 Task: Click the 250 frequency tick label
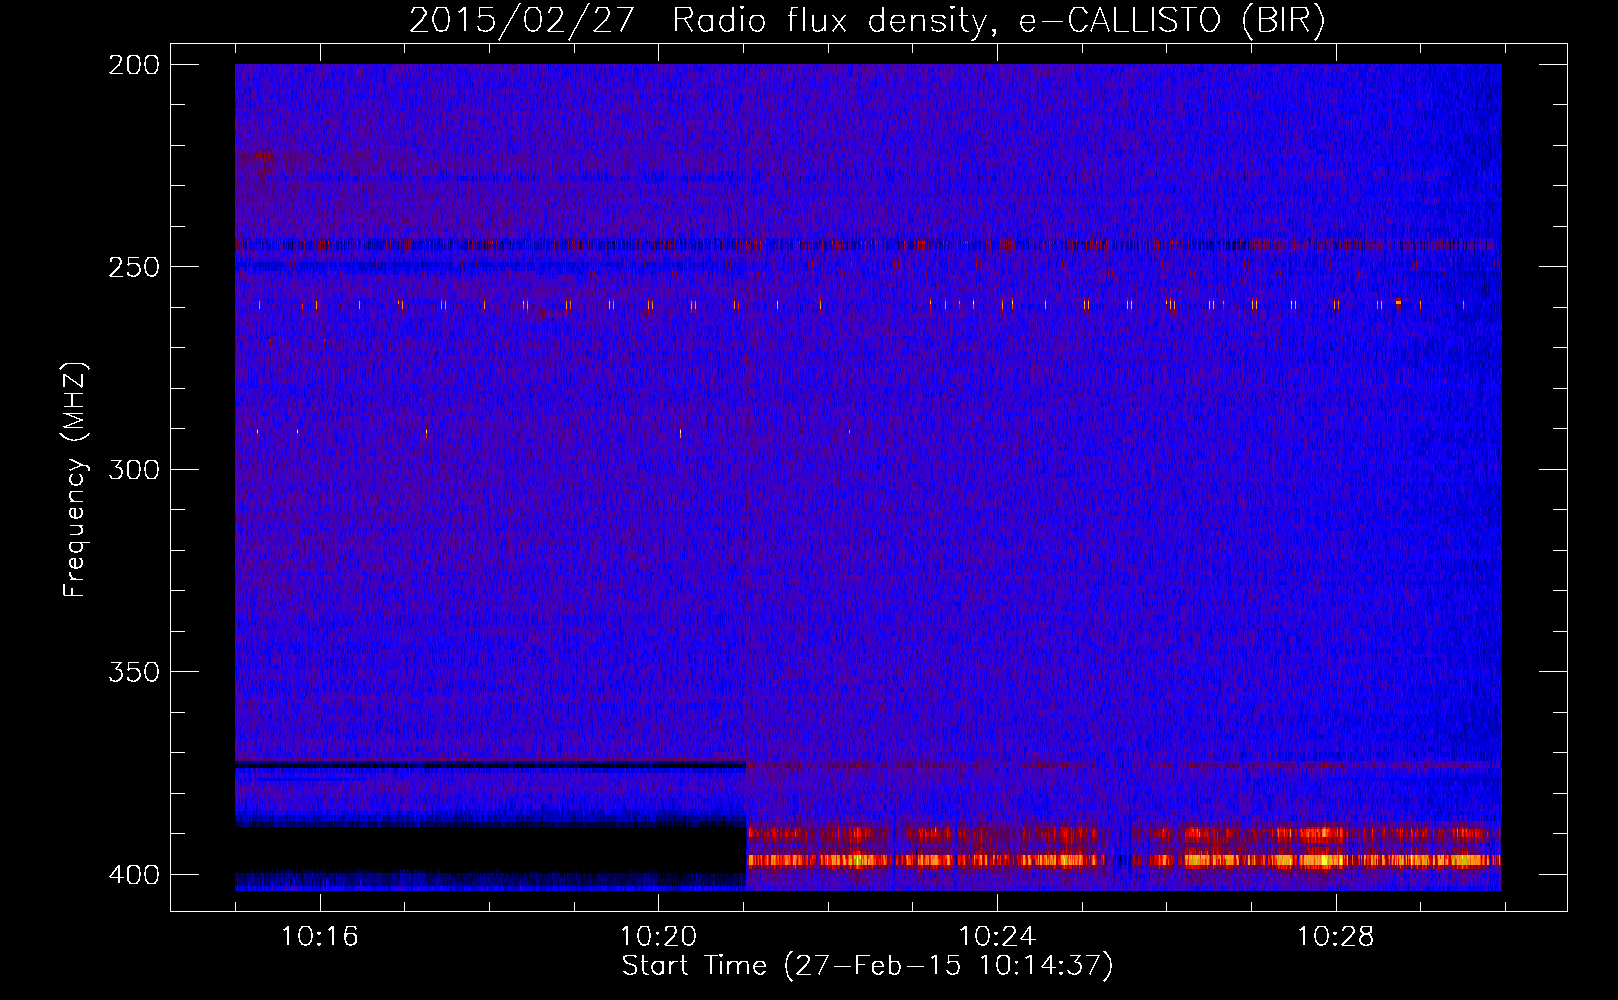134,267
